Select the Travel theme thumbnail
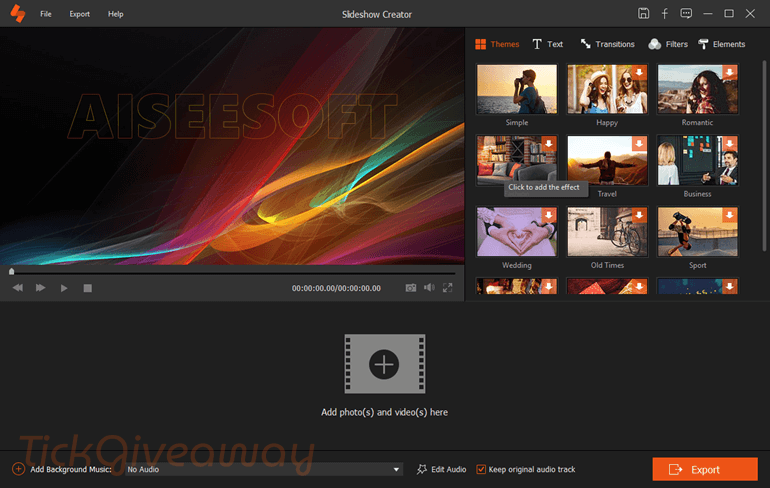Screen dimensions: 770x488 point(607,160)
